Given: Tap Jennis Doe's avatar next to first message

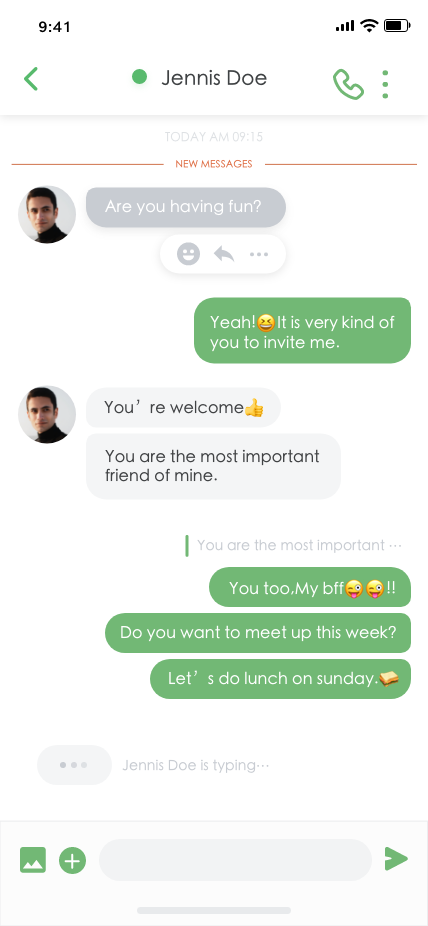Looking at the screenshot, I should coord(47,214).
